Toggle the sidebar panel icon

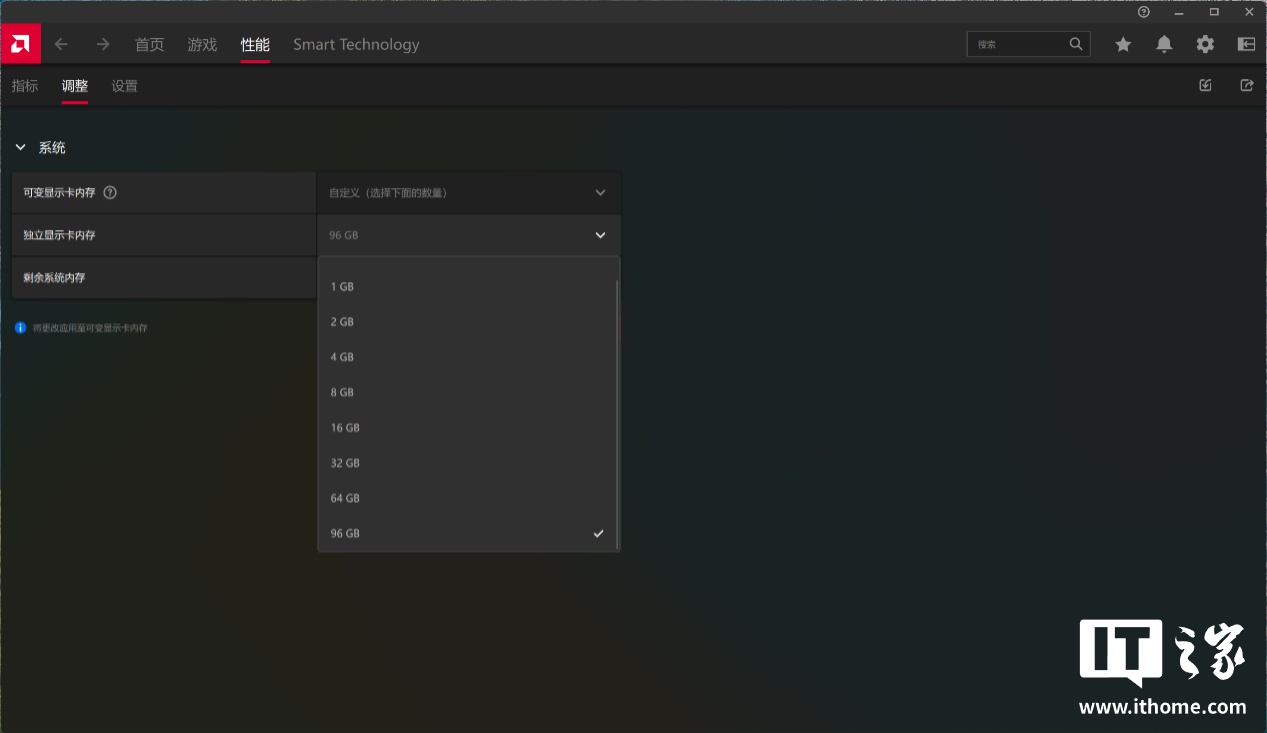coord(1246,44)
